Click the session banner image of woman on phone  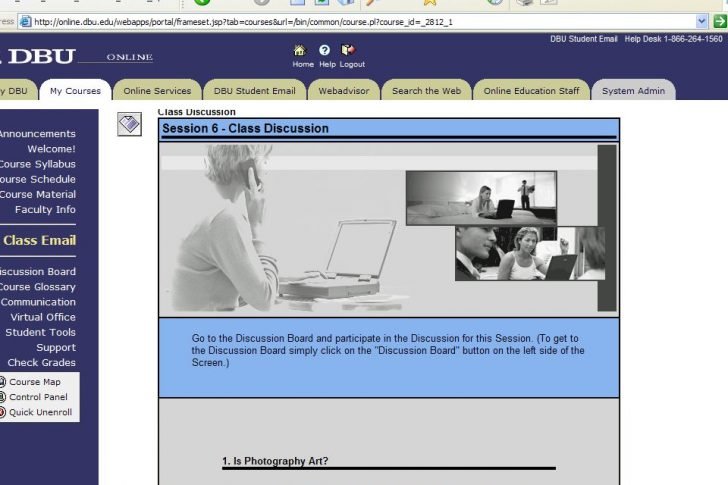click(280, 228)
